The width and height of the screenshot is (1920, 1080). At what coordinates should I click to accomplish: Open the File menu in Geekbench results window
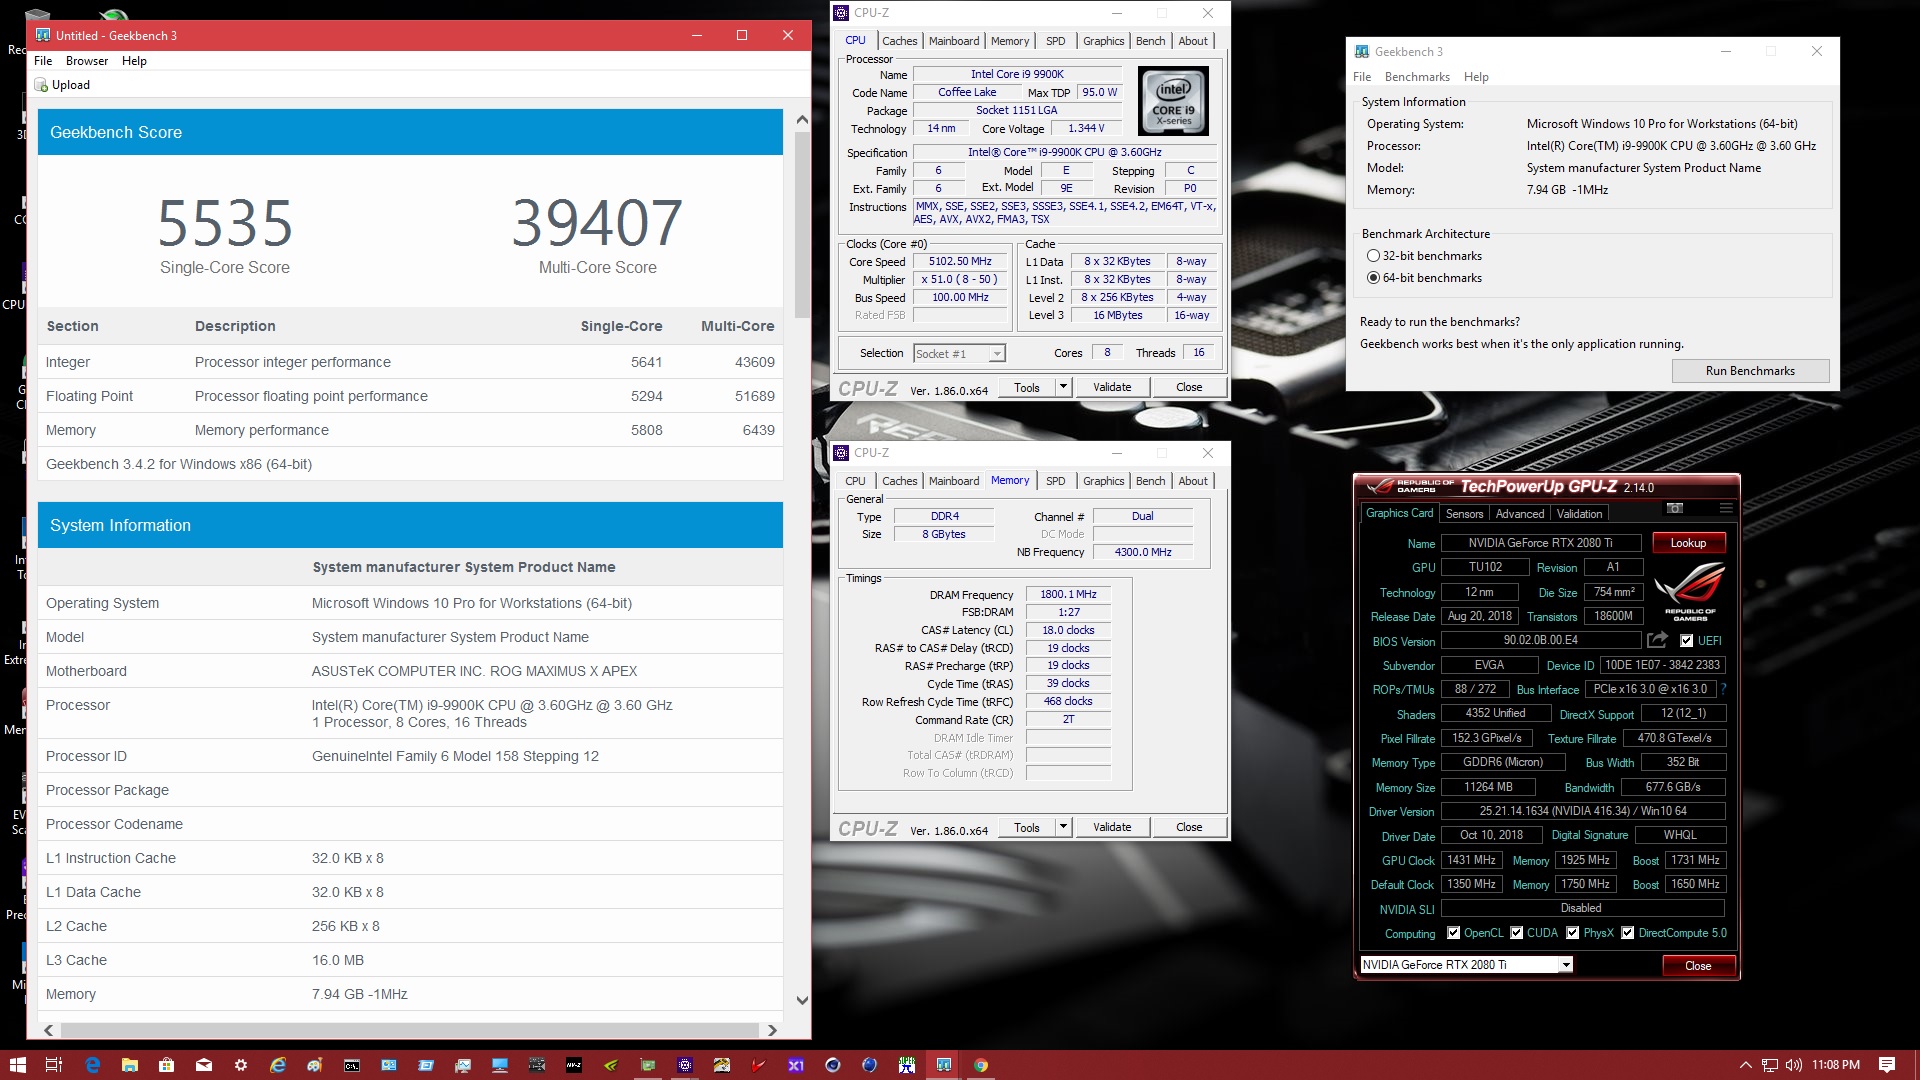click(x=43, y=61)
